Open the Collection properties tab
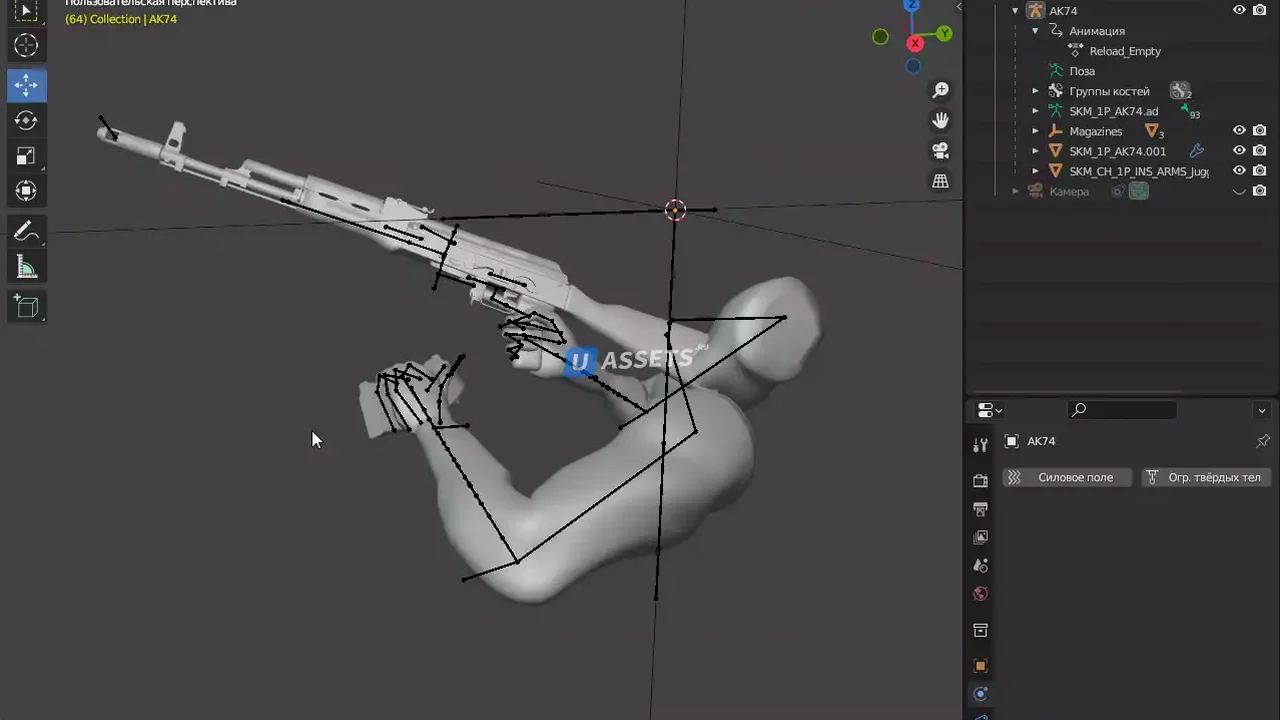This screenshot has width=1280, height=720. [x=980, y=630]
